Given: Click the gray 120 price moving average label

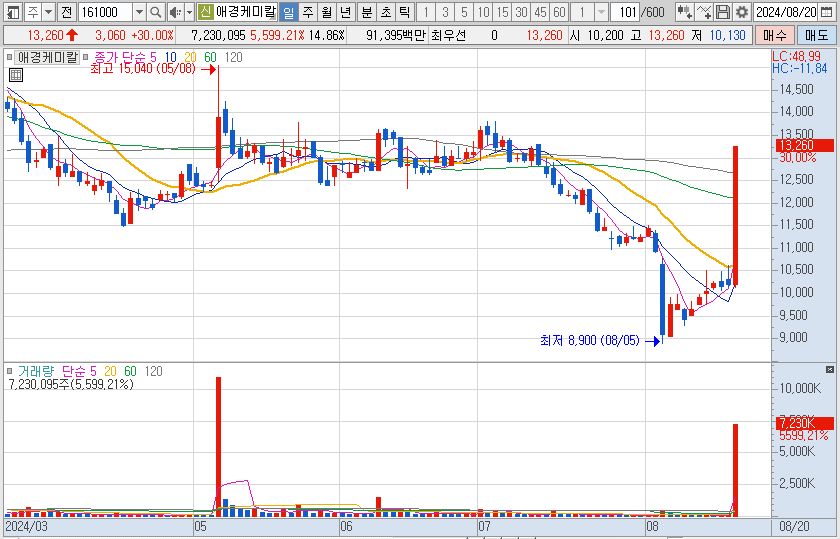Looking at the screenshot, I should point(233,57).
